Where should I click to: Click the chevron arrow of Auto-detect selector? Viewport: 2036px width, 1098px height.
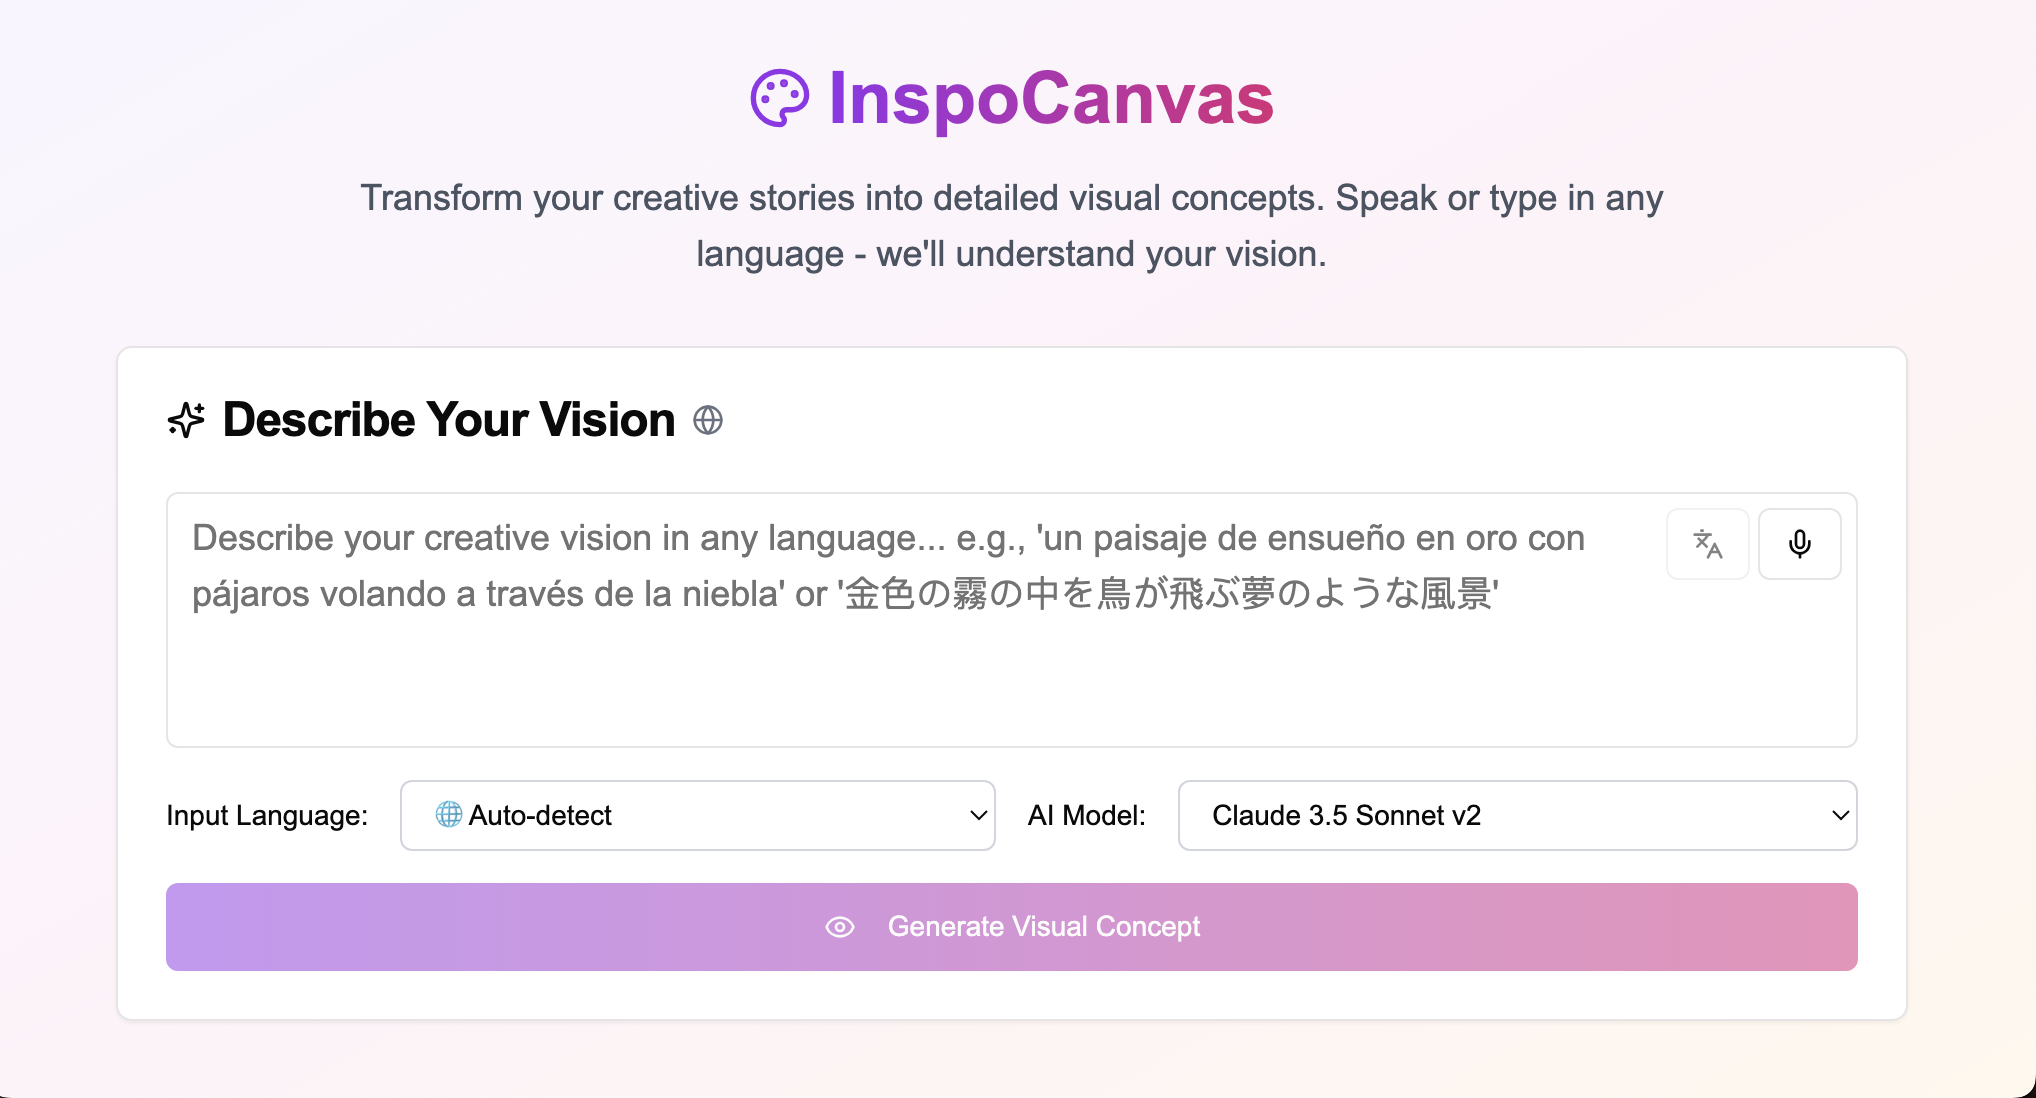(x=979, y=815)
